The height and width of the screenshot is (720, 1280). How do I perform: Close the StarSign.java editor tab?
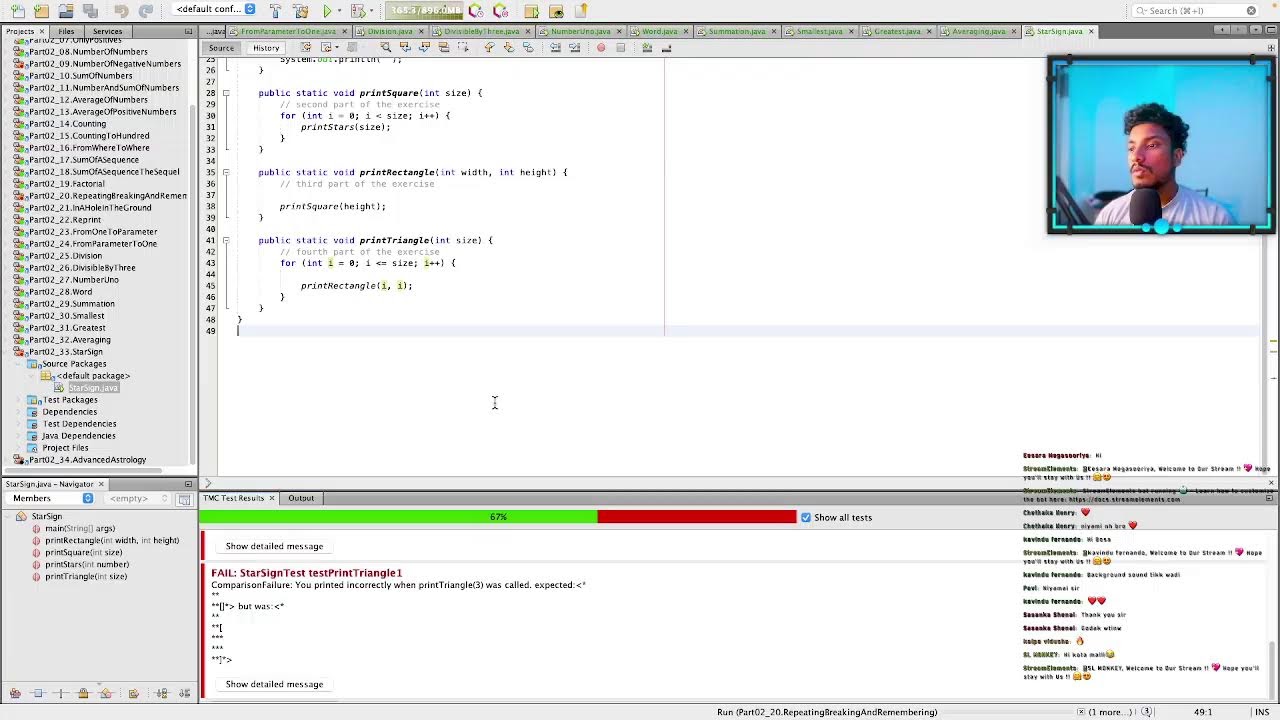click(x=1091, y=31)
